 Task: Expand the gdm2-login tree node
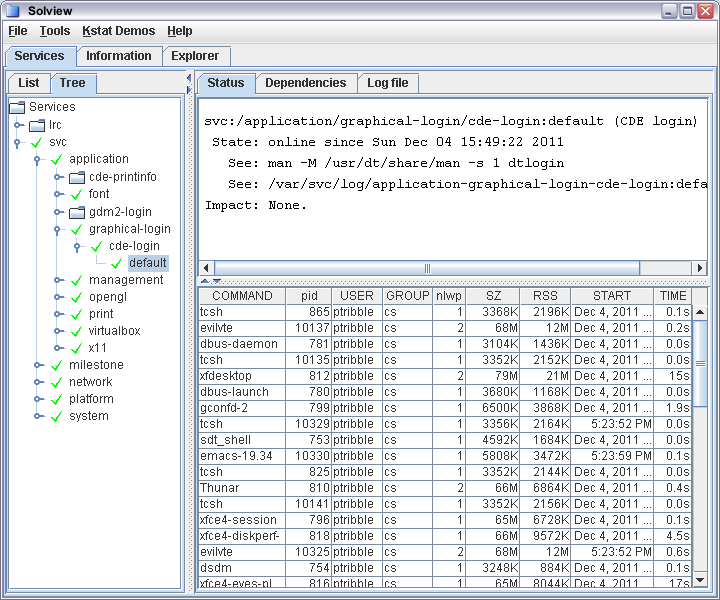click(58, 212)
